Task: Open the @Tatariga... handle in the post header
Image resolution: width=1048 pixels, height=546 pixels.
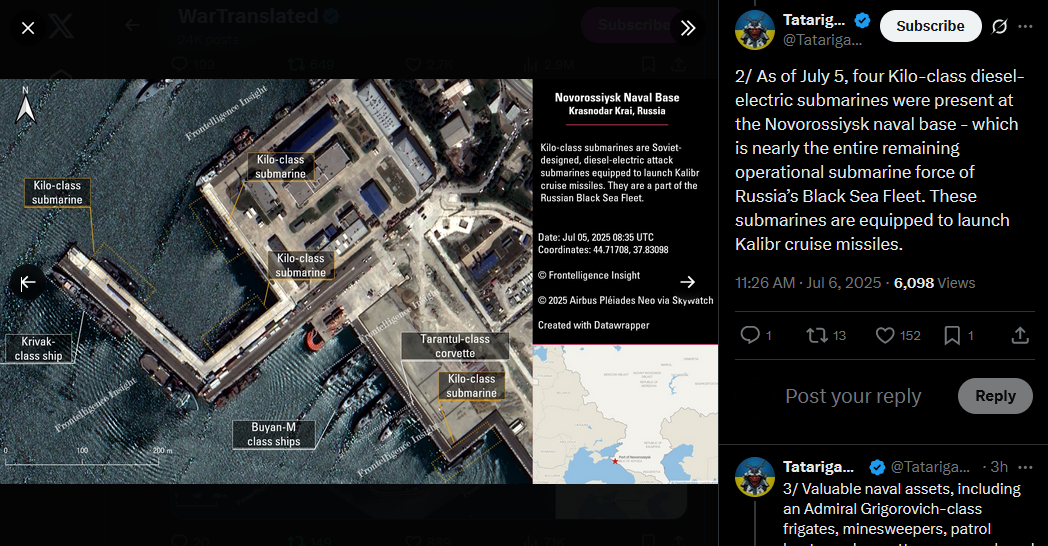Action: (x=822, y=40)
